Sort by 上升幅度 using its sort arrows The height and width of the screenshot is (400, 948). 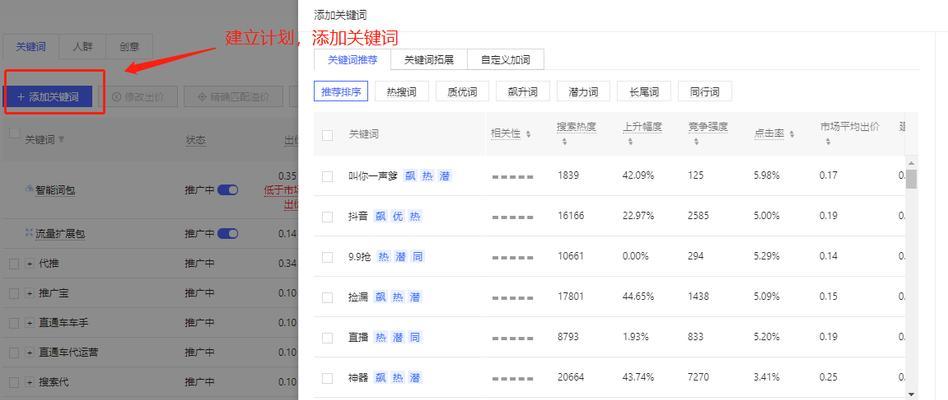pyautogui.click(x=629, y=142)
